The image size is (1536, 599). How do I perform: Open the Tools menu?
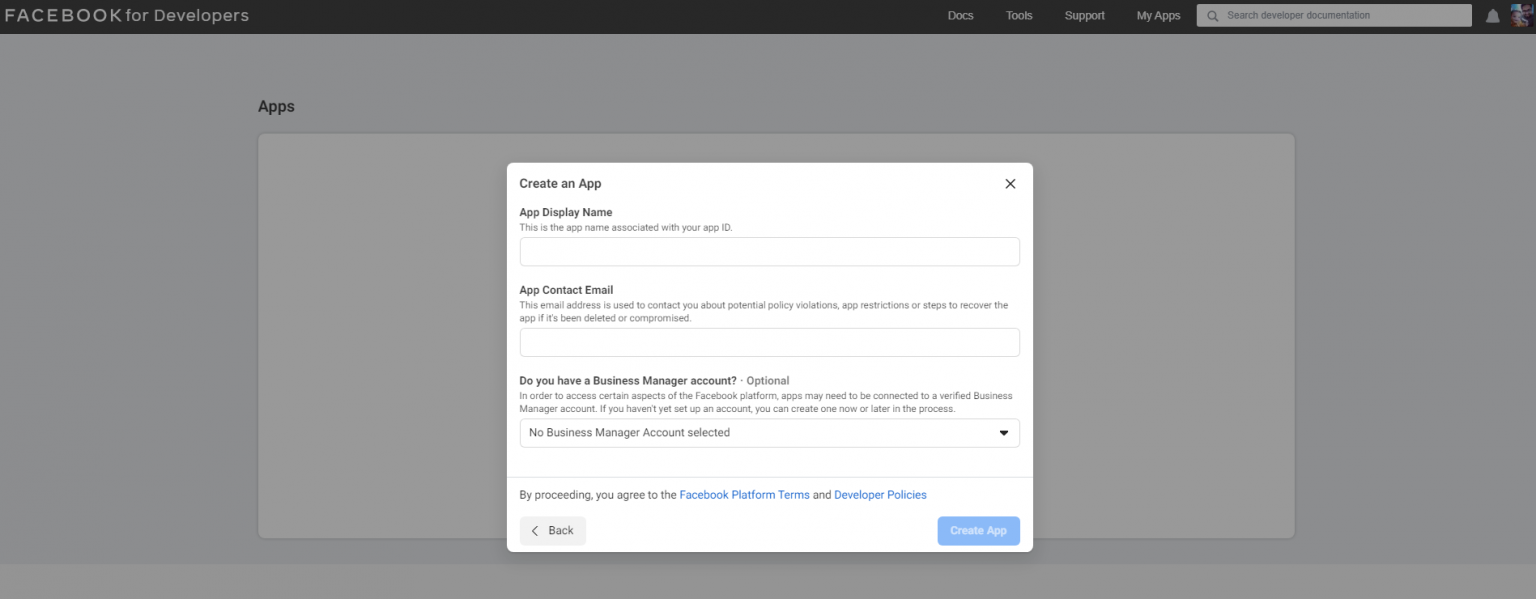click(1018, 15)
